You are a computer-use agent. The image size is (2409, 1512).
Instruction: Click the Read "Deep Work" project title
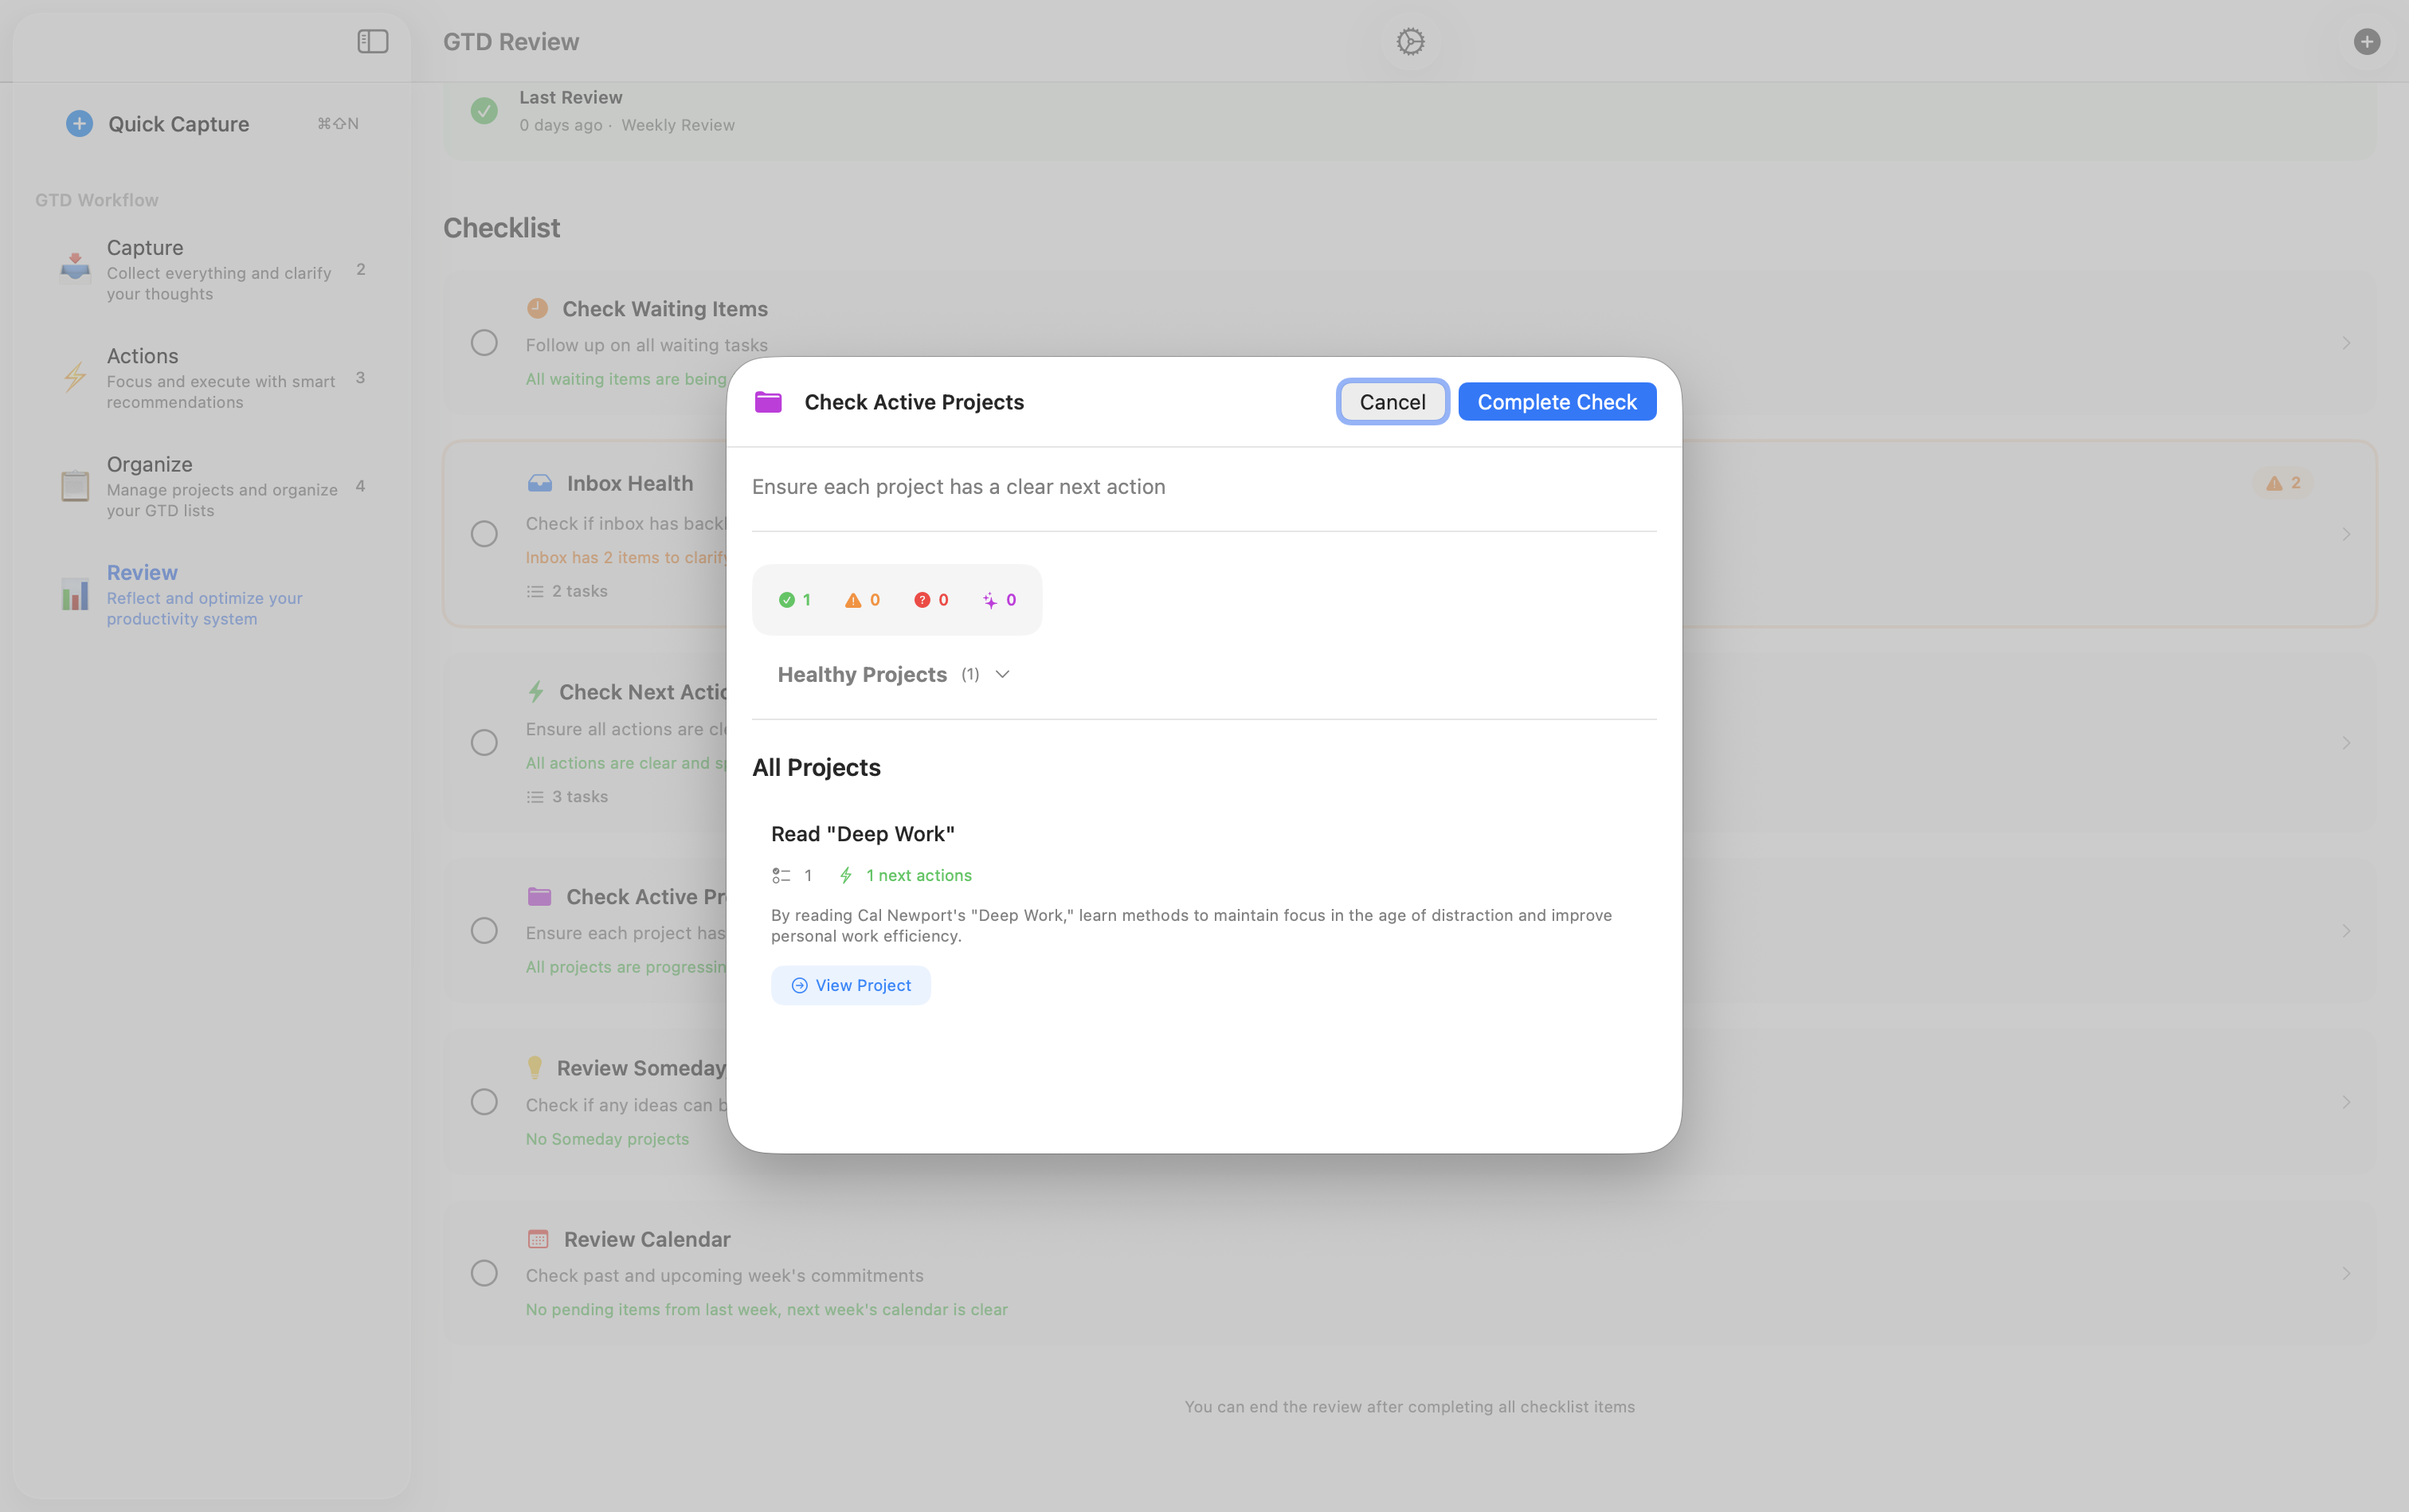862,833
